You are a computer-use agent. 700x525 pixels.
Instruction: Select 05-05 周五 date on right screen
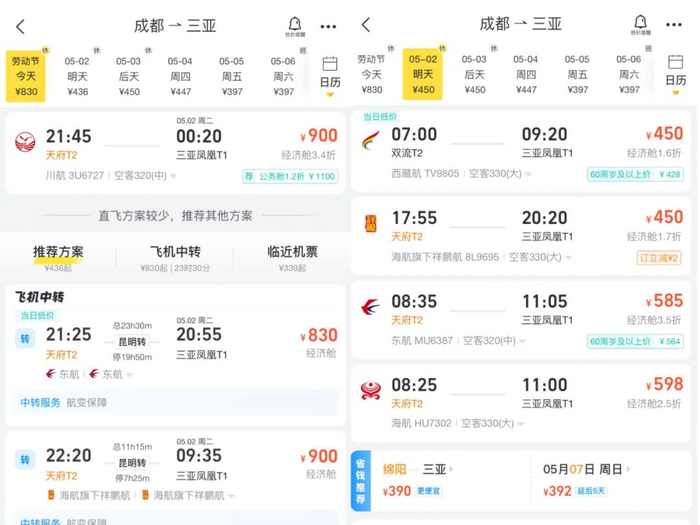click(x=578, y=74)
